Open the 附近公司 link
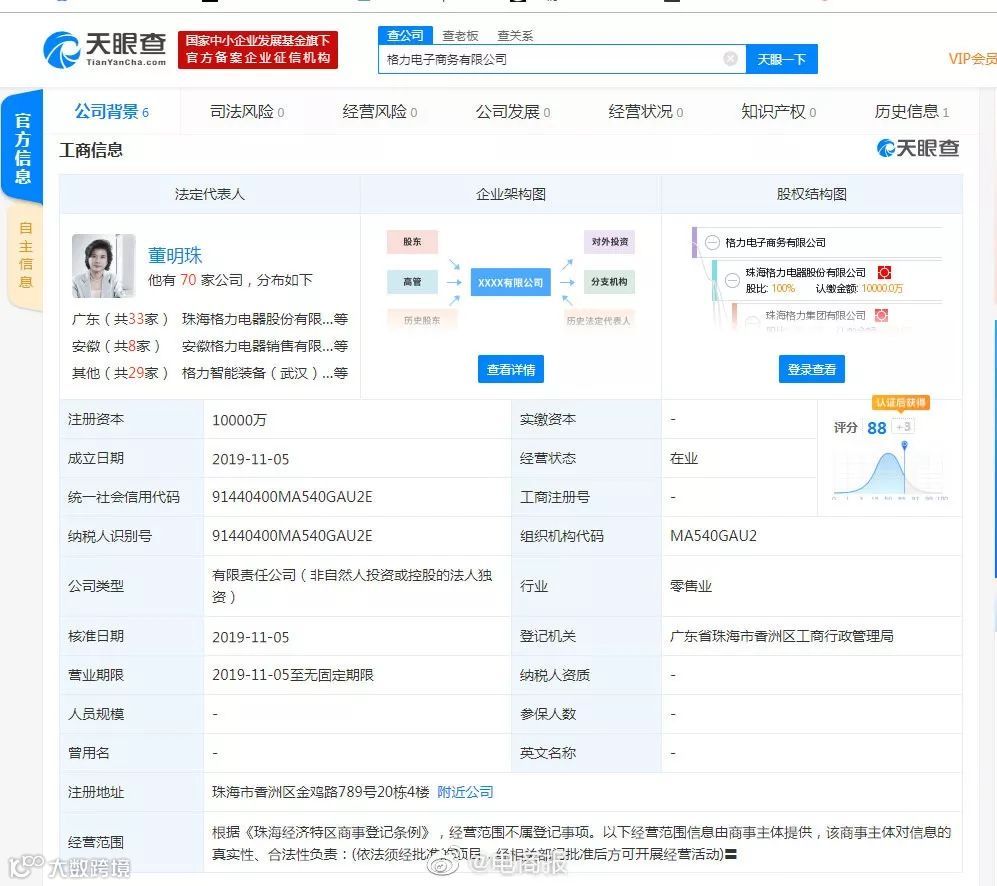Image resolution: width=997 pixels, height=886 pixels. pyautogui.click(x=465, y=792)
